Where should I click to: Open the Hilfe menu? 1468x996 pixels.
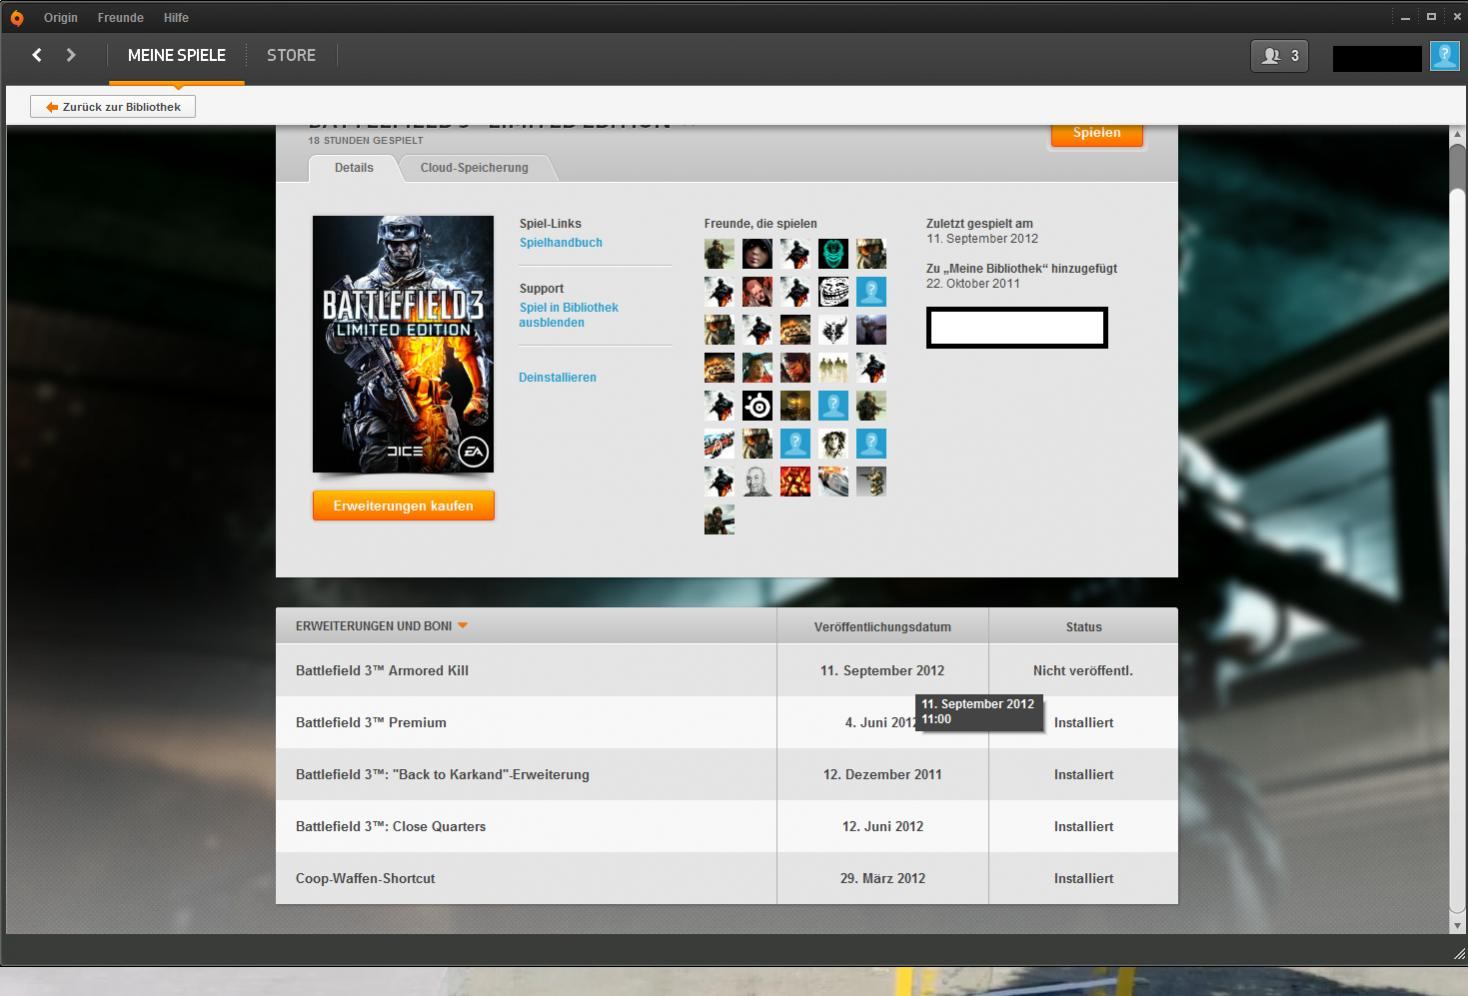pos(176,18)
